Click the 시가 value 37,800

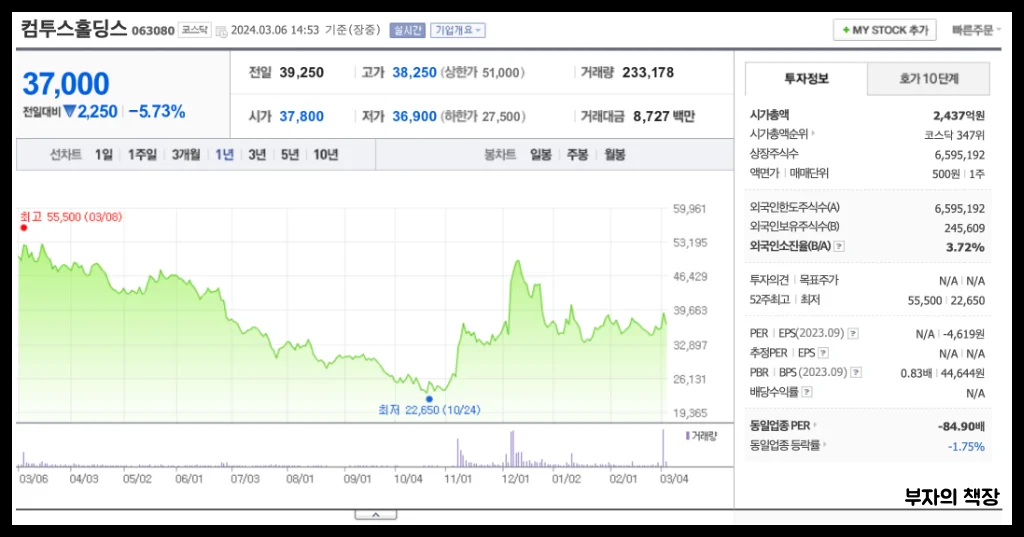point(302,116)
